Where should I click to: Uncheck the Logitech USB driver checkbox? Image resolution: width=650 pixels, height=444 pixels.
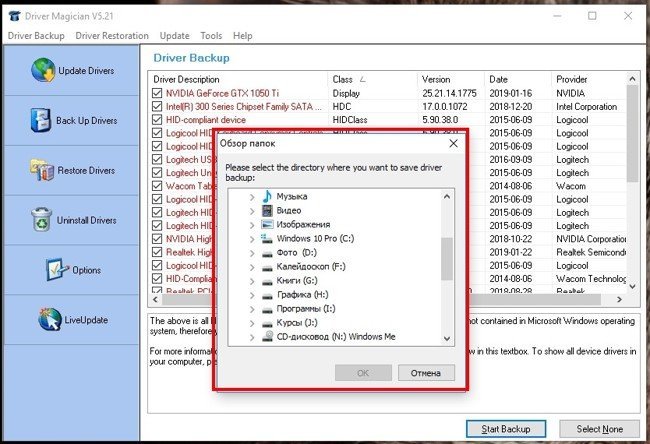(x=157, y=159)
